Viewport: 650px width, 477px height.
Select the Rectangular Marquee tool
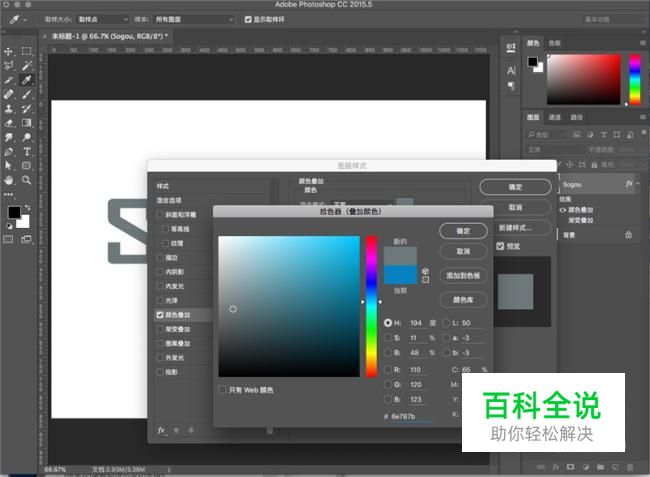click(27, 51)
